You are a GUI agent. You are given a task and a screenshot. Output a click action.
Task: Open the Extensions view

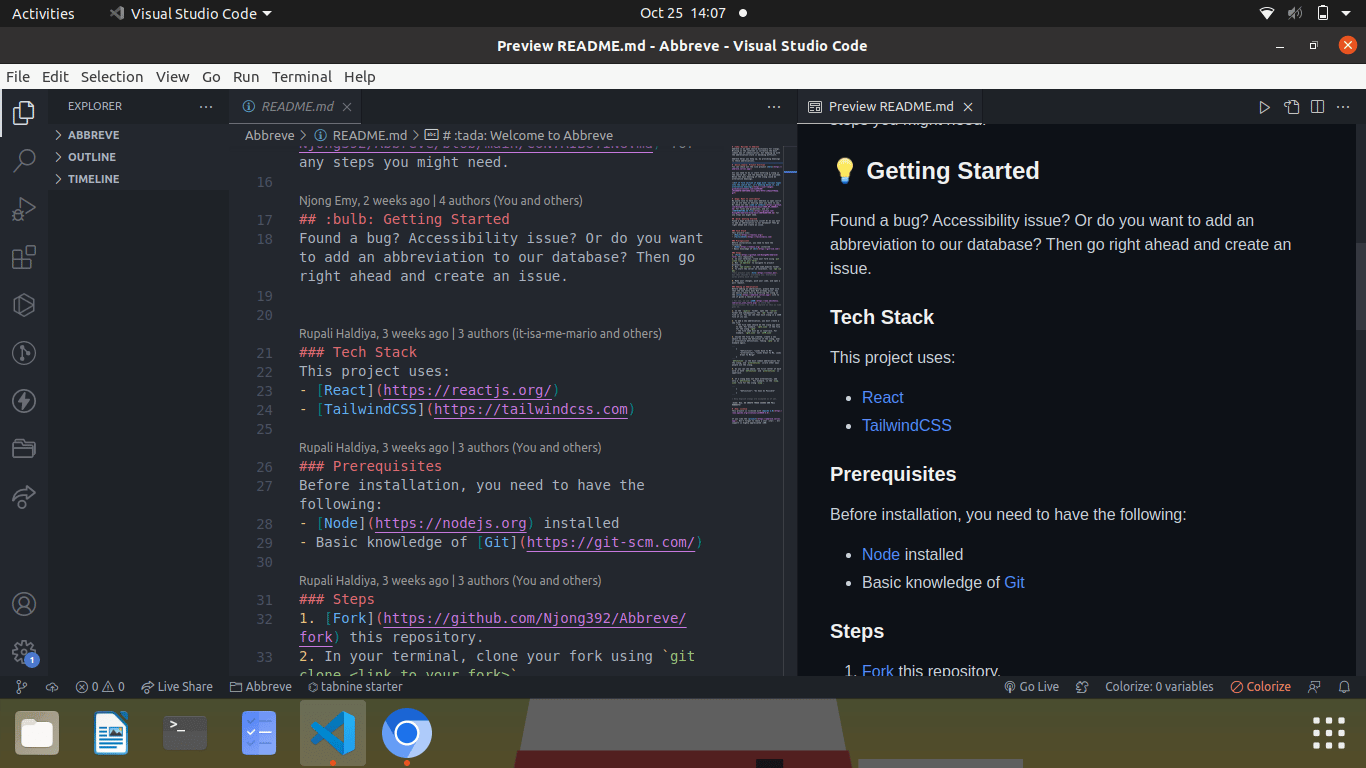click(24, 257)
